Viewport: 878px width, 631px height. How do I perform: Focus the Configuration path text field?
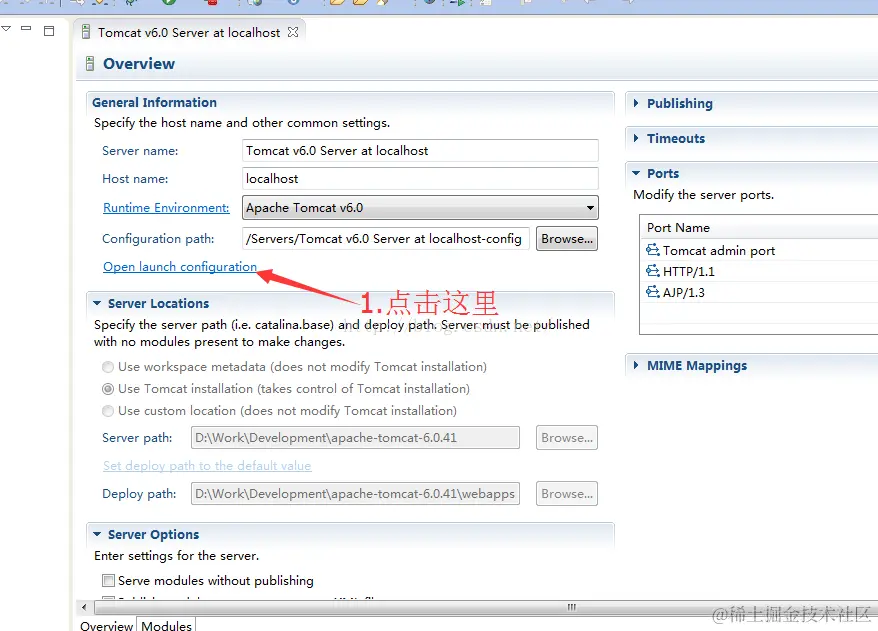click(386, 239)
